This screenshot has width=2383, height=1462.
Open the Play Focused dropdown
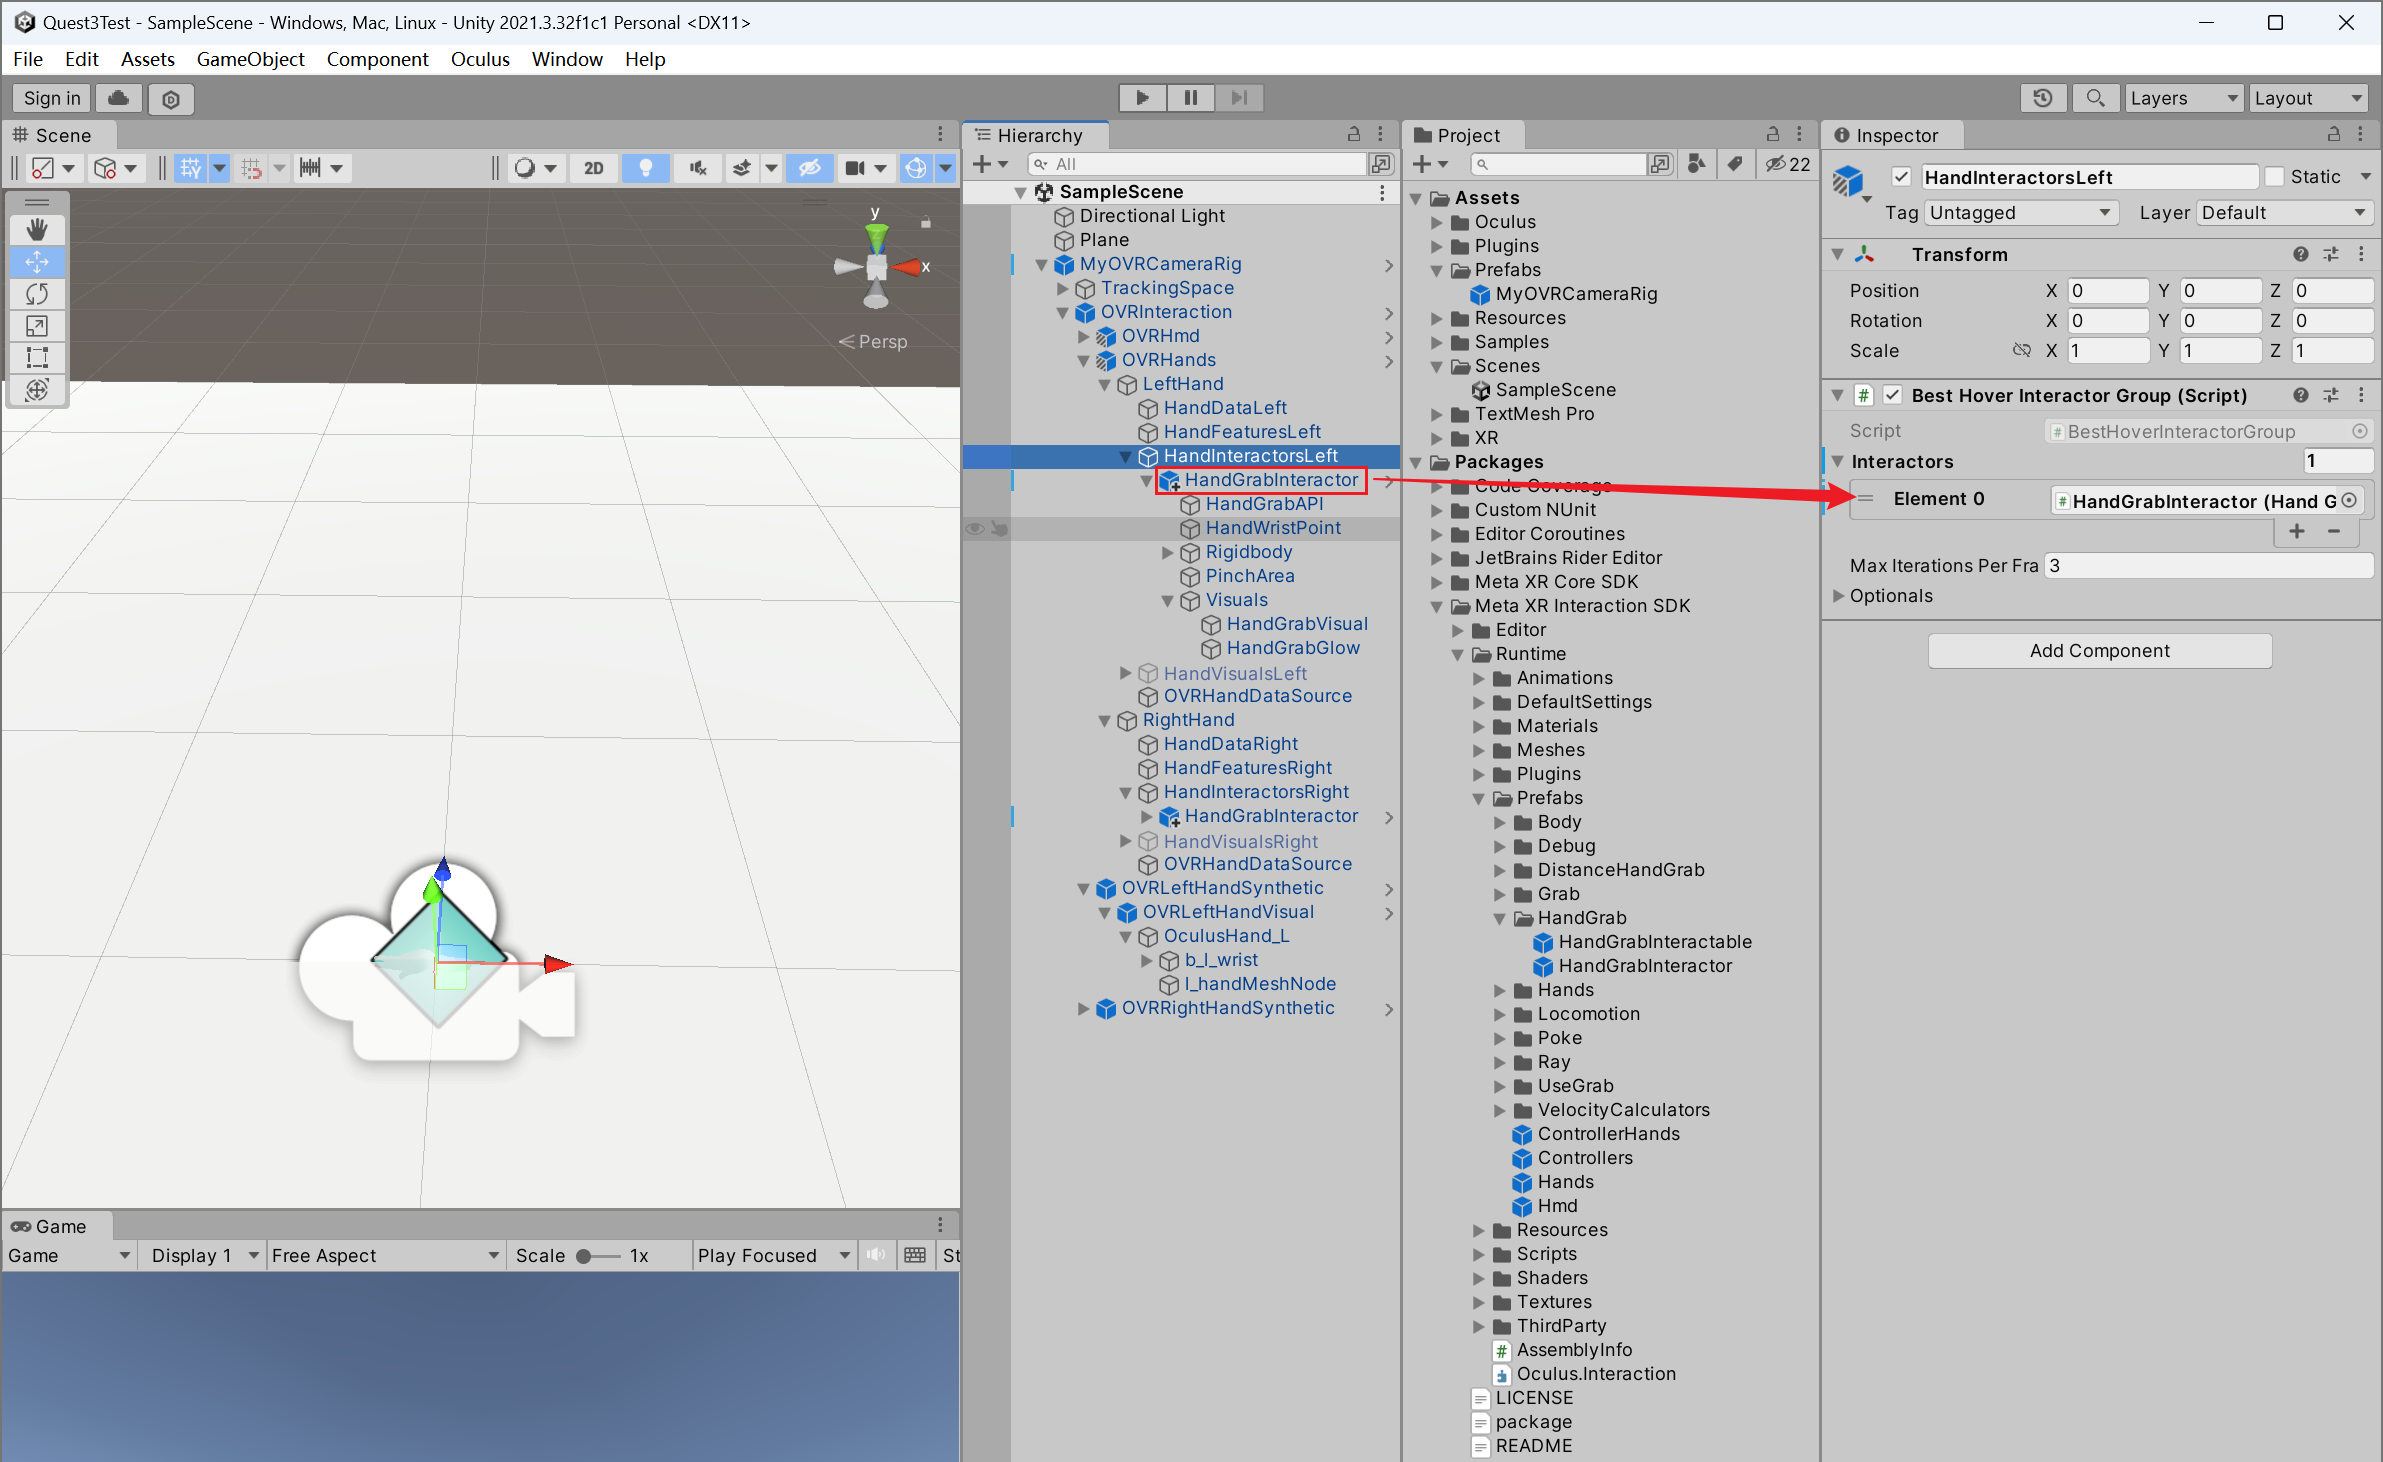point(774,1255)
